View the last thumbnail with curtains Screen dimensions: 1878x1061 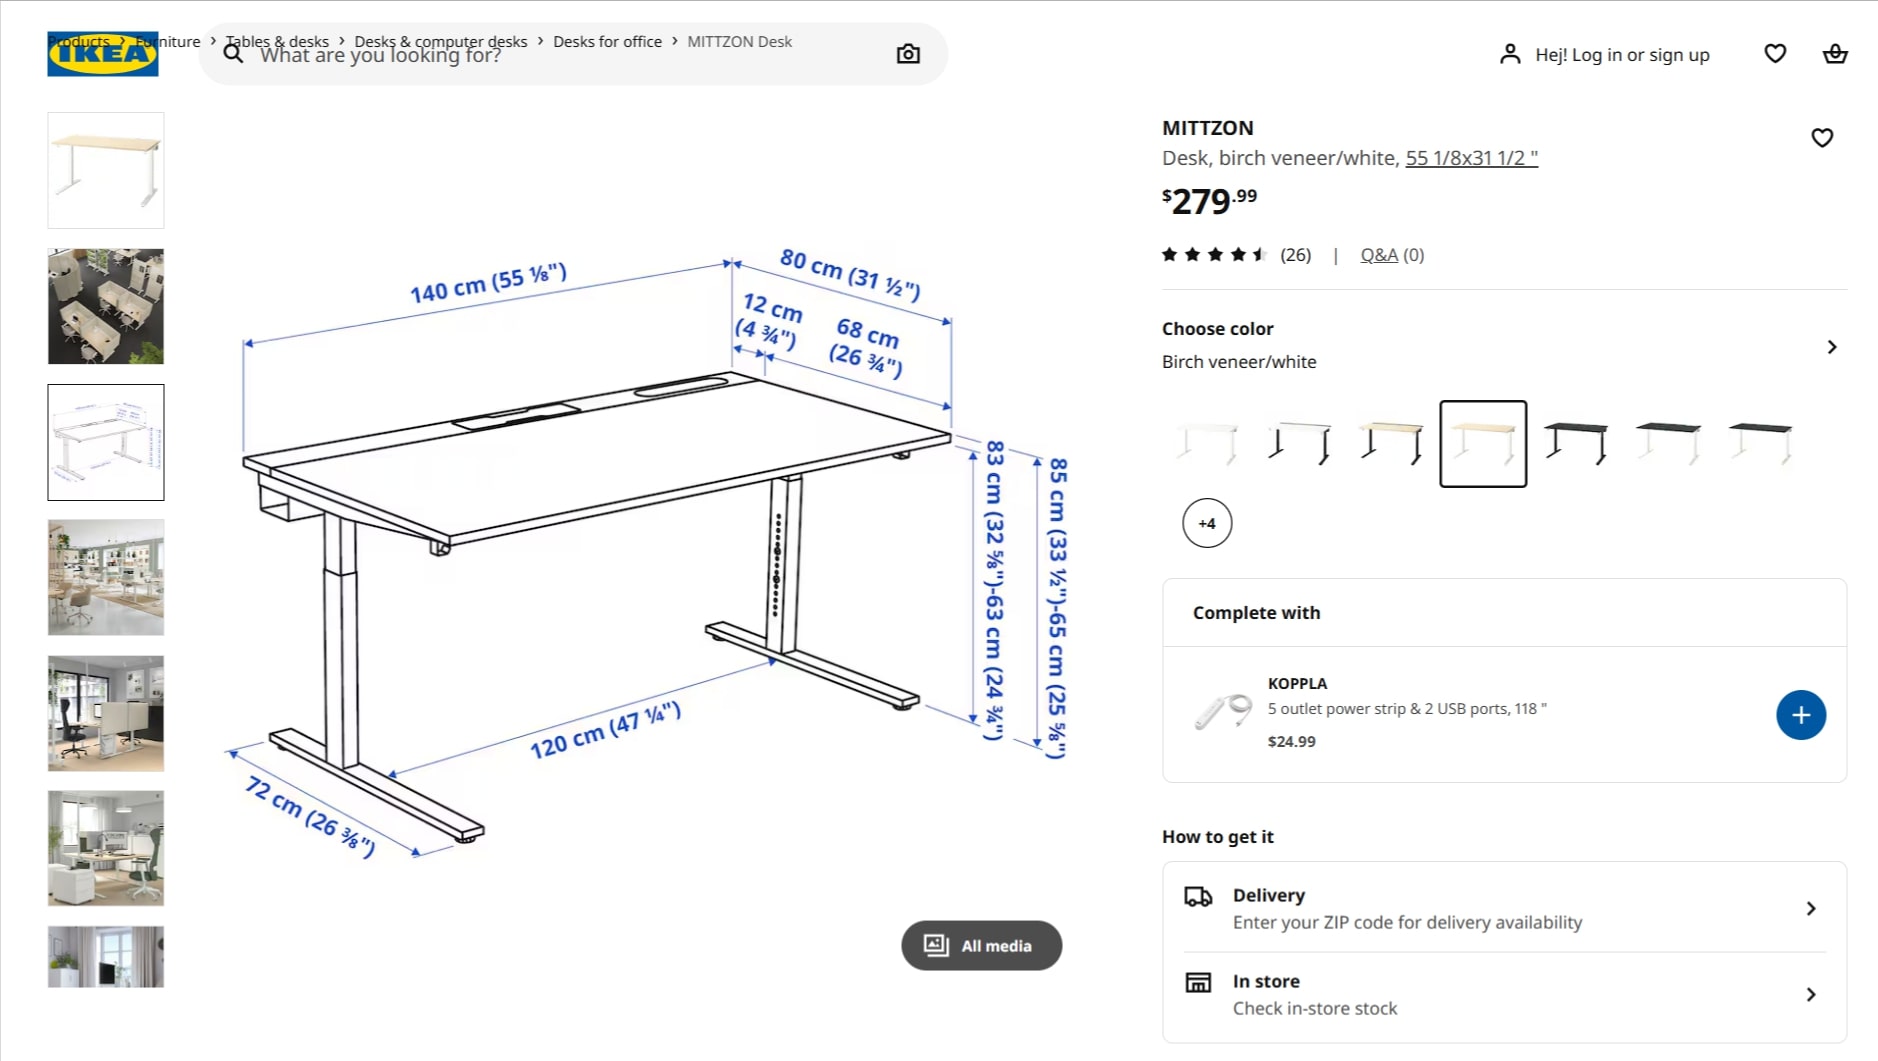(x=106, y=957)
